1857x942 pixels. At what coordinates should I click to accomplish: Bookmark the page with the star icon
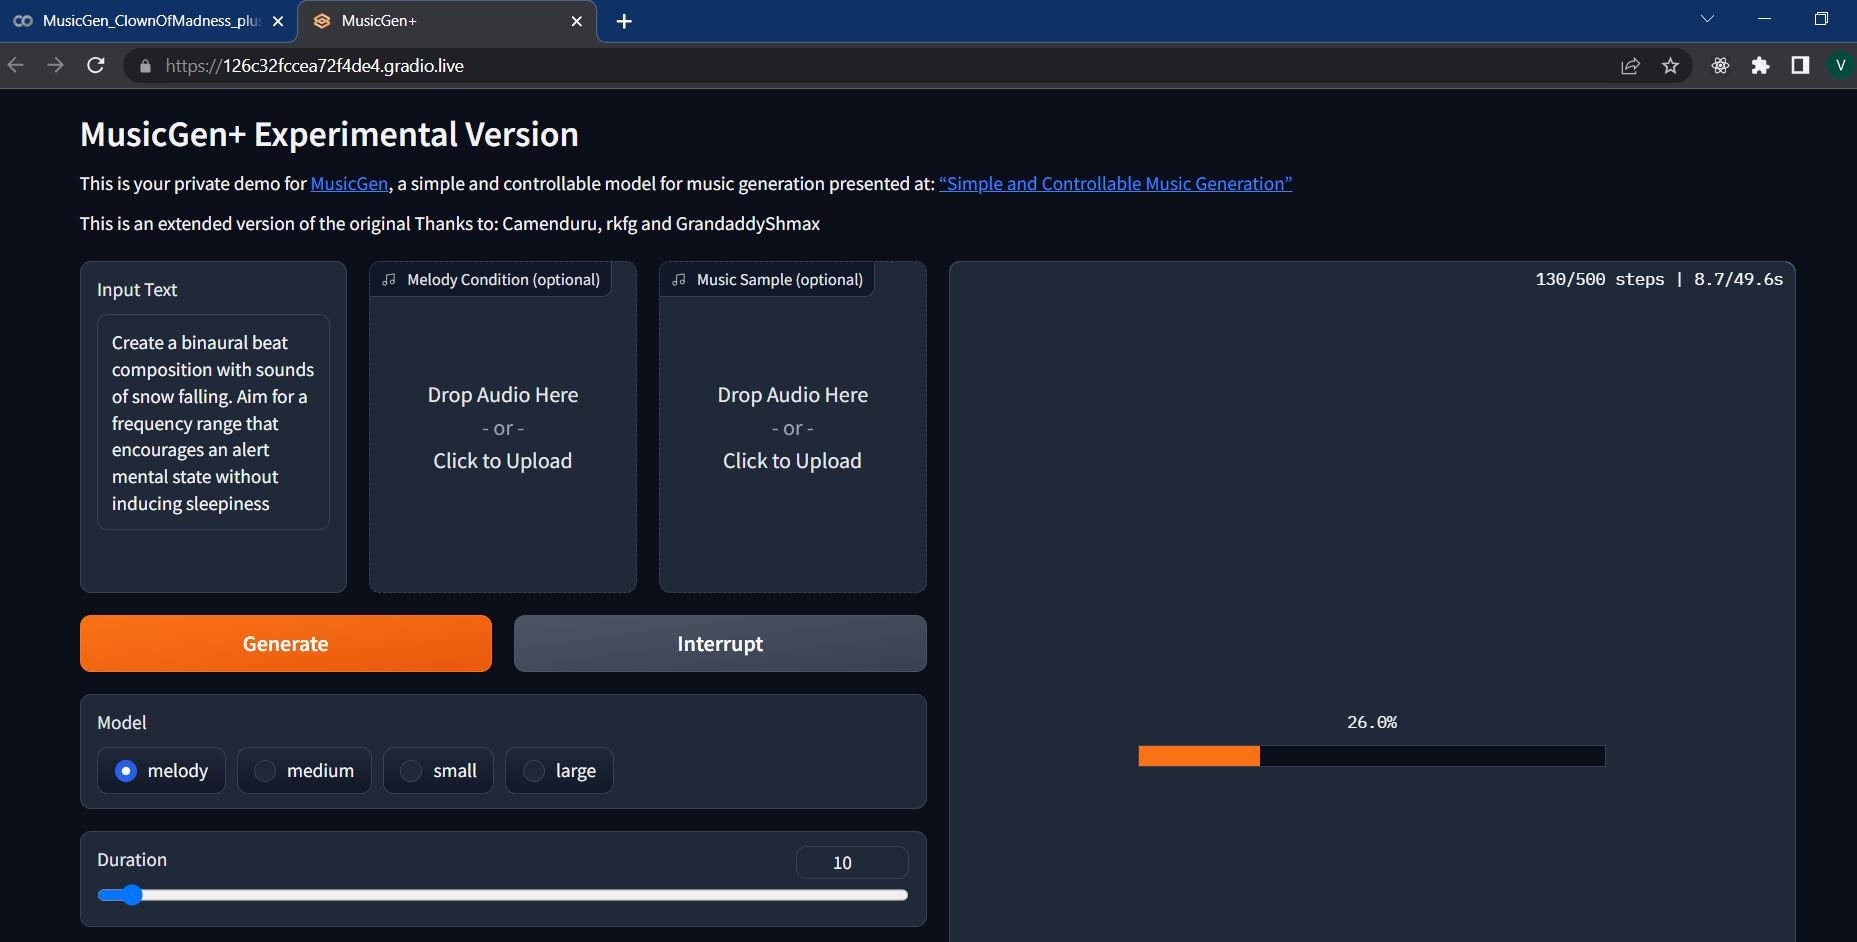(1670, 66)
